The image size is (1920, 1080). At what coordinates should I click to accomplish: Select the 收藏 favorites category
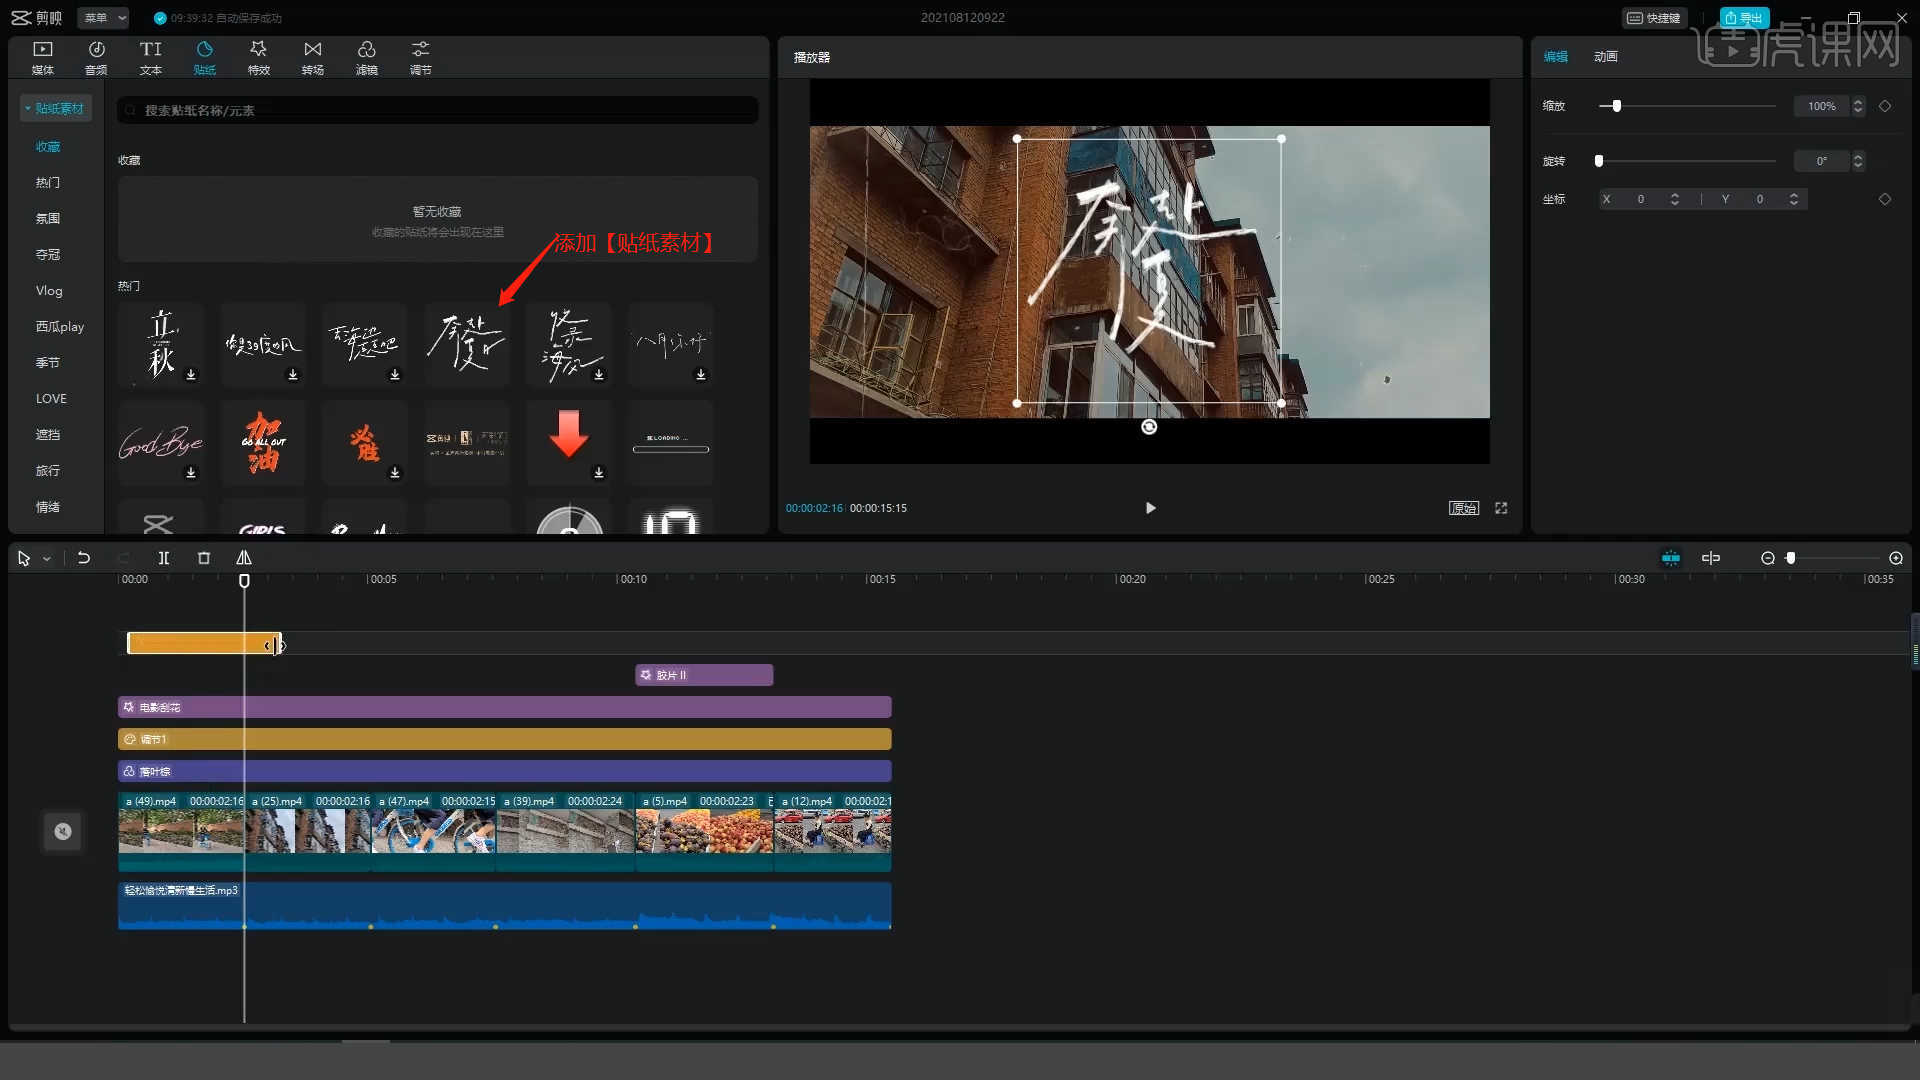48,147
